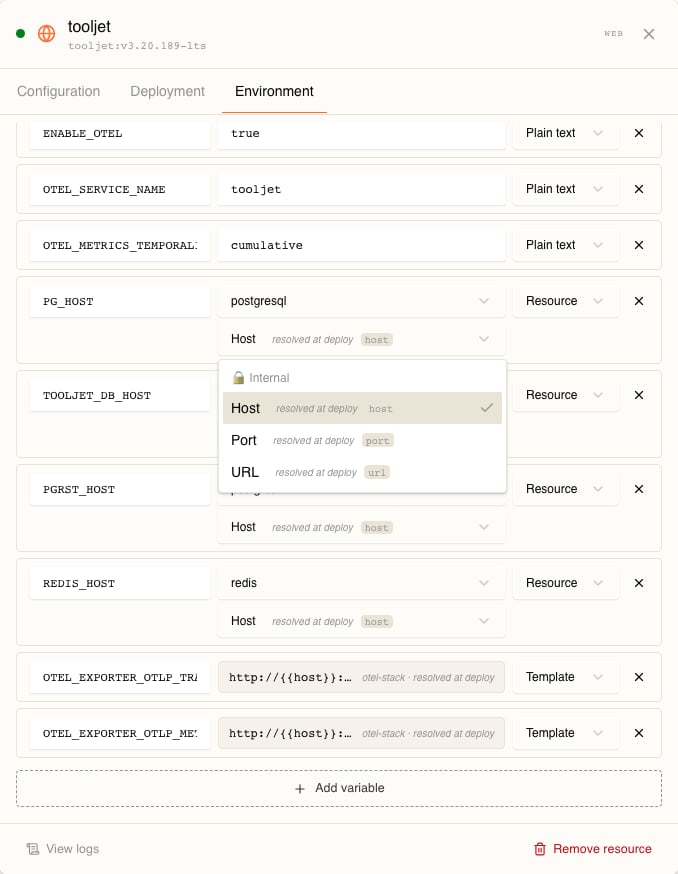Choose Host option in dropdown list
Viewport: 678px width, 874px height.
pos(362,408)
